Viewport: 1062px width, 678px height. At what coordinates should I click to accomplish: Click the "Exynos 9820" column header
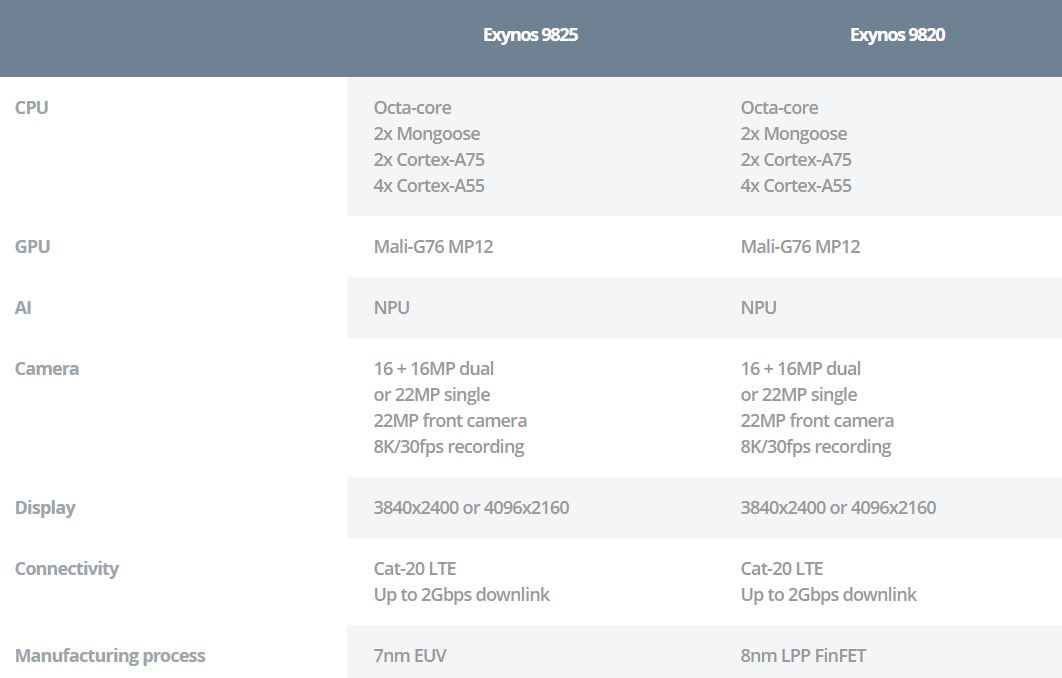[x=897, y=35]
